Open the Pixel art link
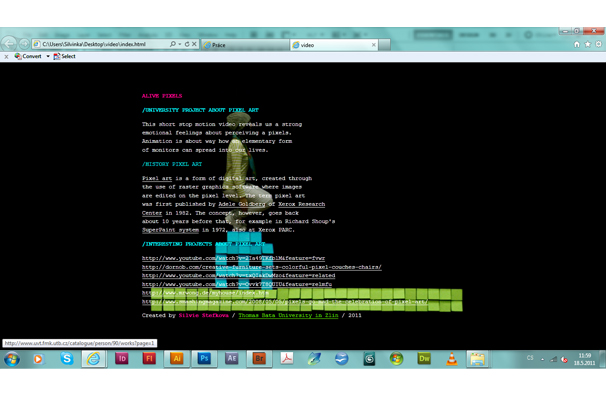 coord(157,178)
